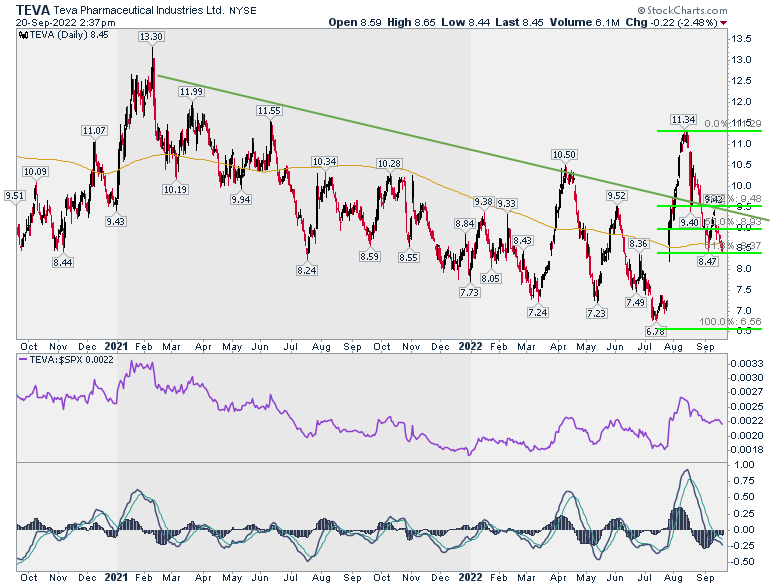
Task: Click the 7.73 low price label
Action: [x=470, y=293]
